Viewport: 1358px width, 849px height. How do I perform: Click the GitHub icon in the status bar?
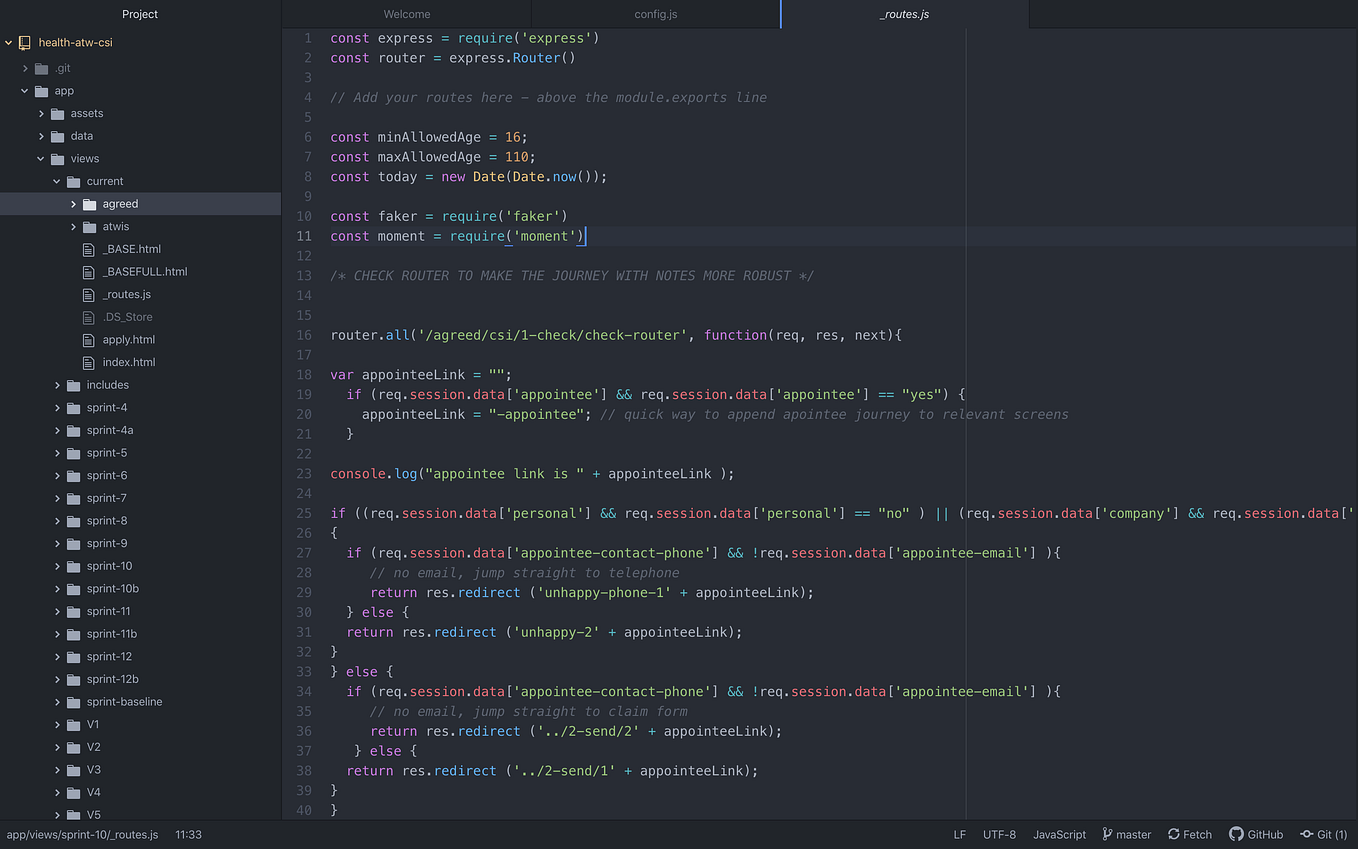[x=1236, y=834]
